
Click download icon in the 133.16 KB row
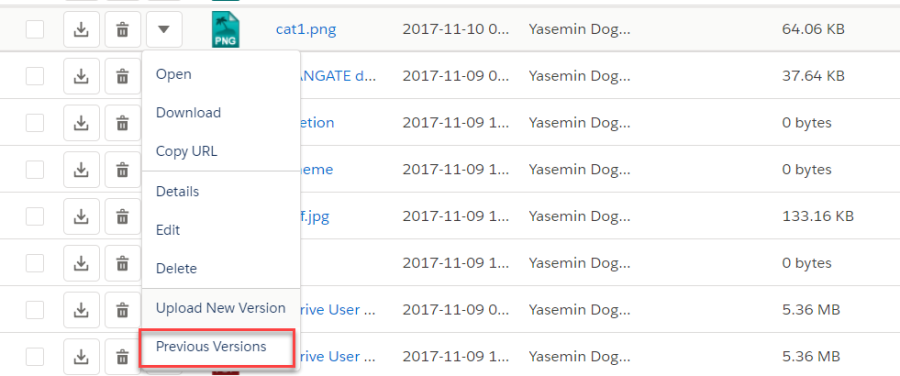[x=82, y=216]
